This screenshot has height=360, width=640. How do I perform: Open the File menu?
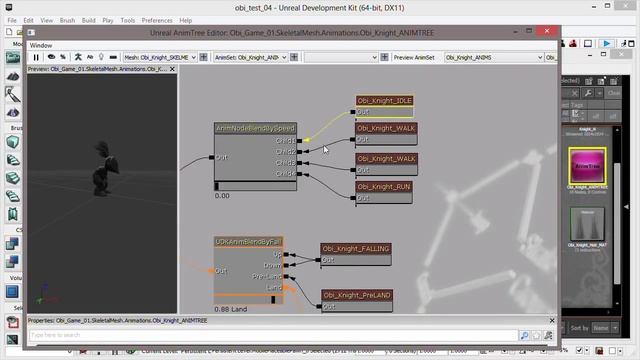(x=12, y=20)
